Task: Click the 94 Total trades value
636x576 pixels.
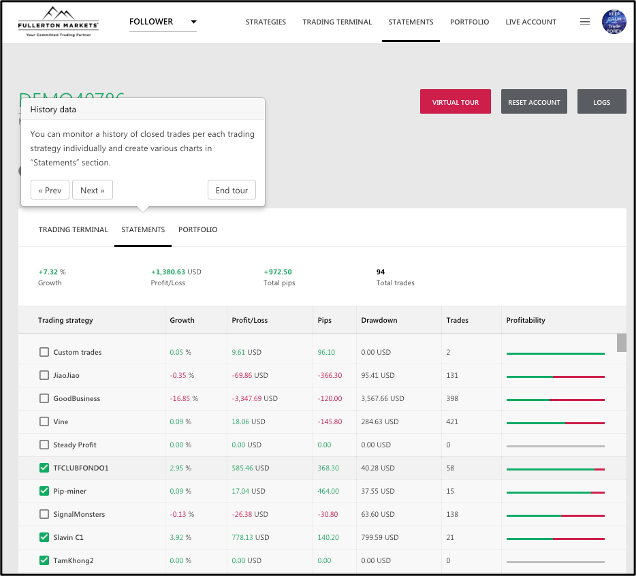Action: coord(380,272)
